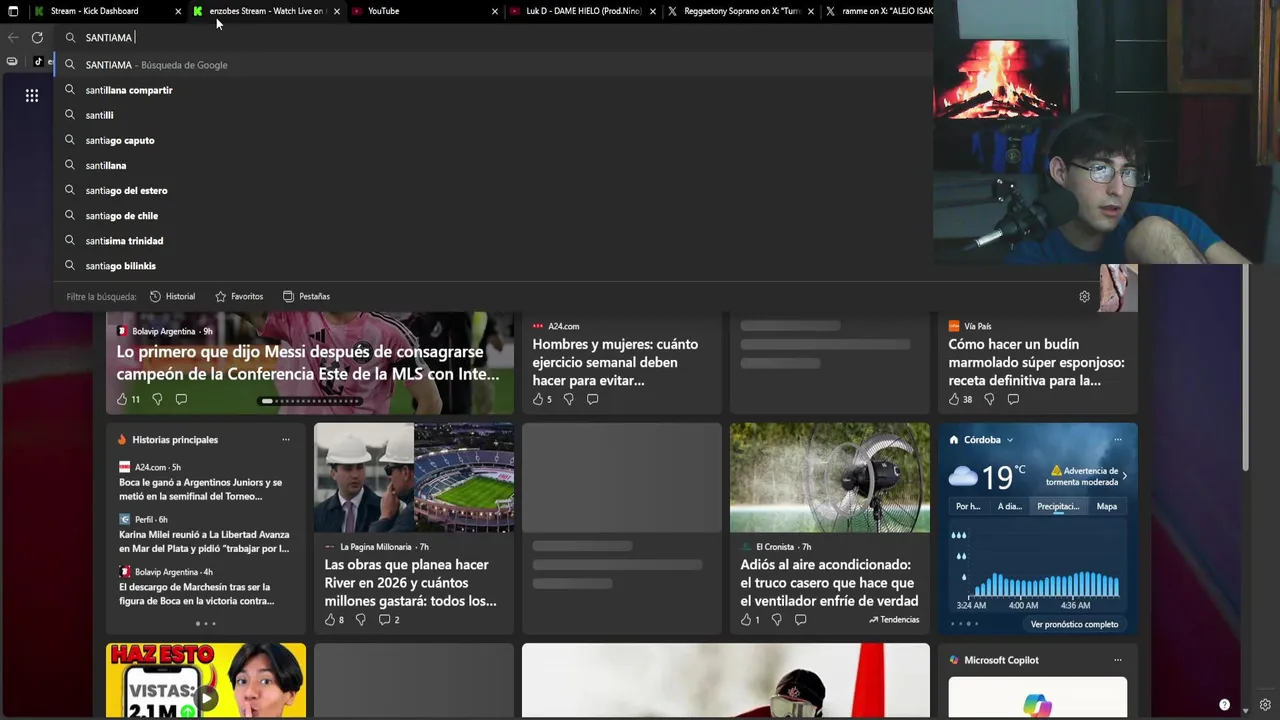The height and width of the screenshot is (720, 1280).
Task: Choose SANTIAMA Búsqueda de Google suggestion
Action: [x=492, y=65]
